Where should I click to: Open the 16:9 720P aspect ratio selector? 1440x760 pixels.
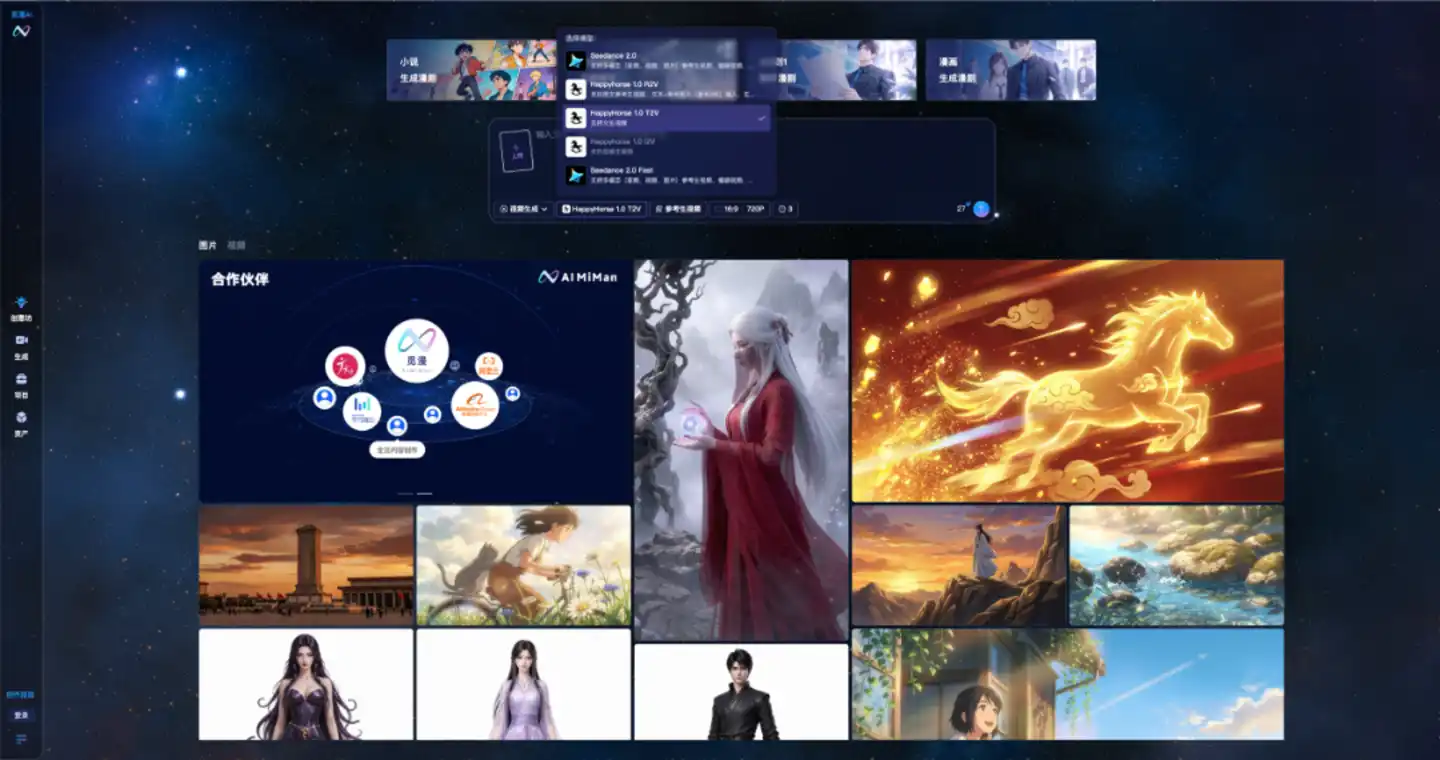pyautogui.click(x=740, y=209)
